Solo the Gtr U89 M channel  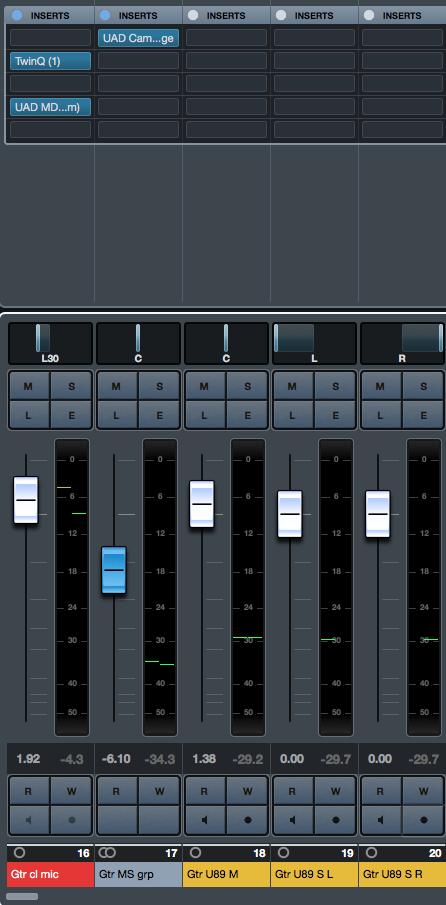click(x=248, y=386)
